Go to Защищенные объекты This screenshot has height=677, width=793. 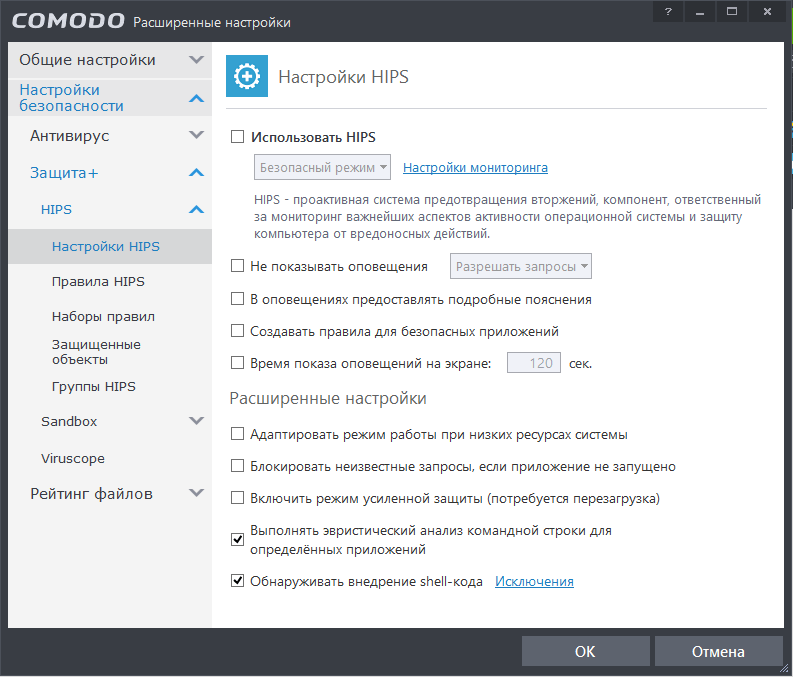(x=96, y=352)
